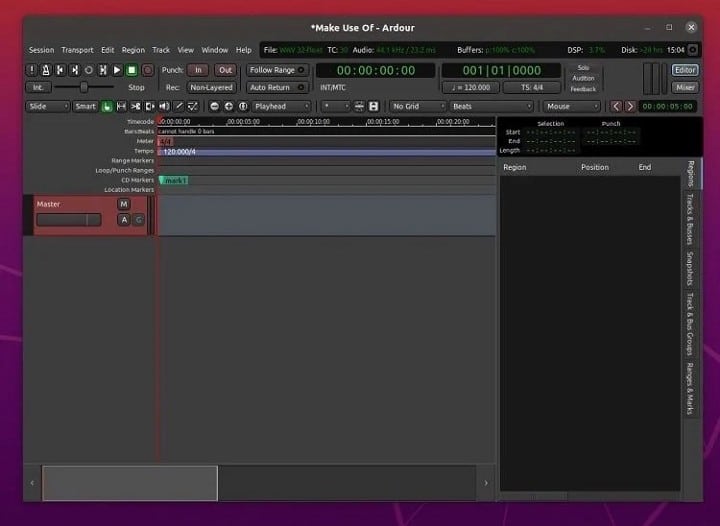Click the red Record button

pyautogui.click(x=147, y=70)
